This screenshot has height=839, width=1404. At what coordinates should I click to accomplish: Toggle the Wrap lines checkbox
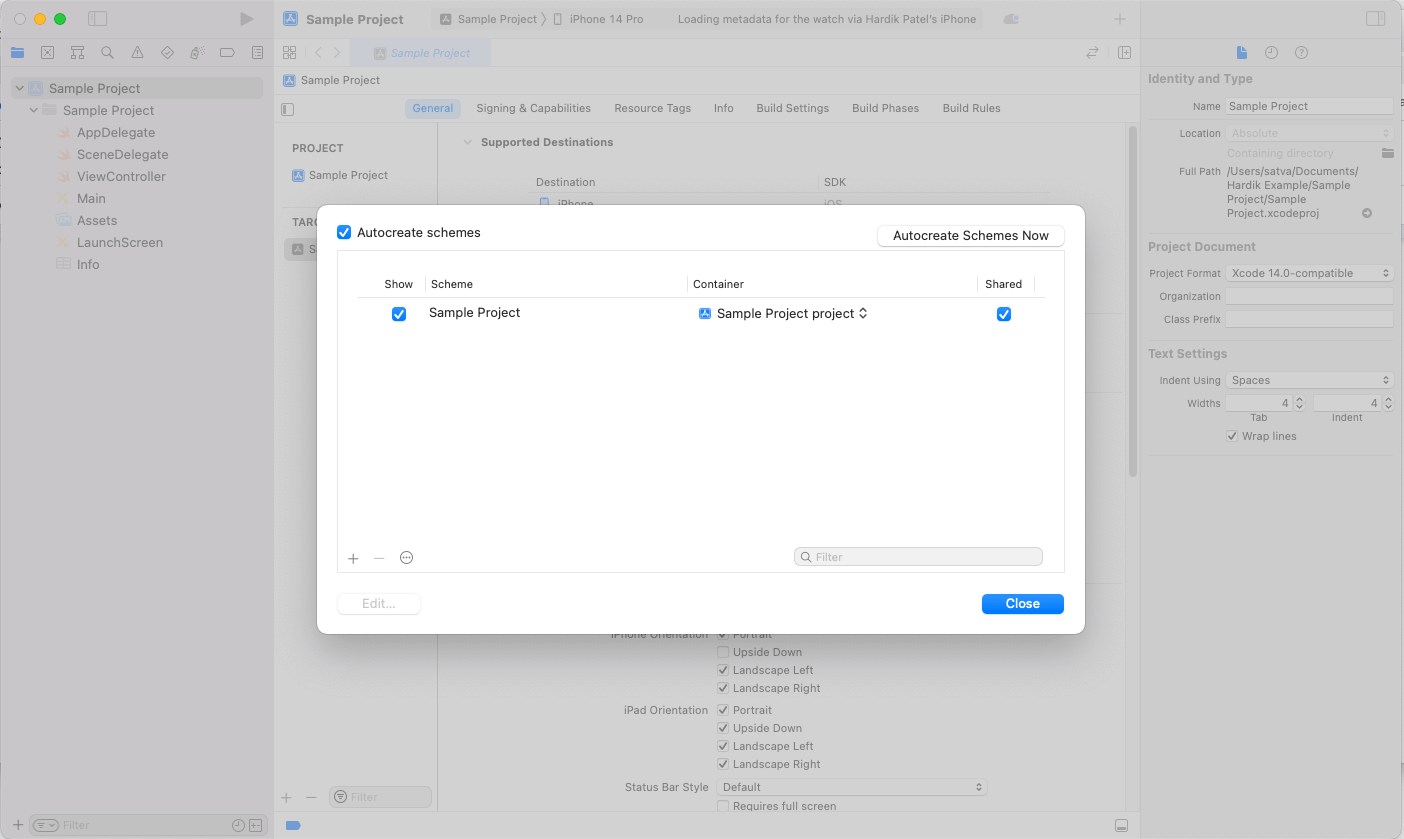click(1232, 436)
